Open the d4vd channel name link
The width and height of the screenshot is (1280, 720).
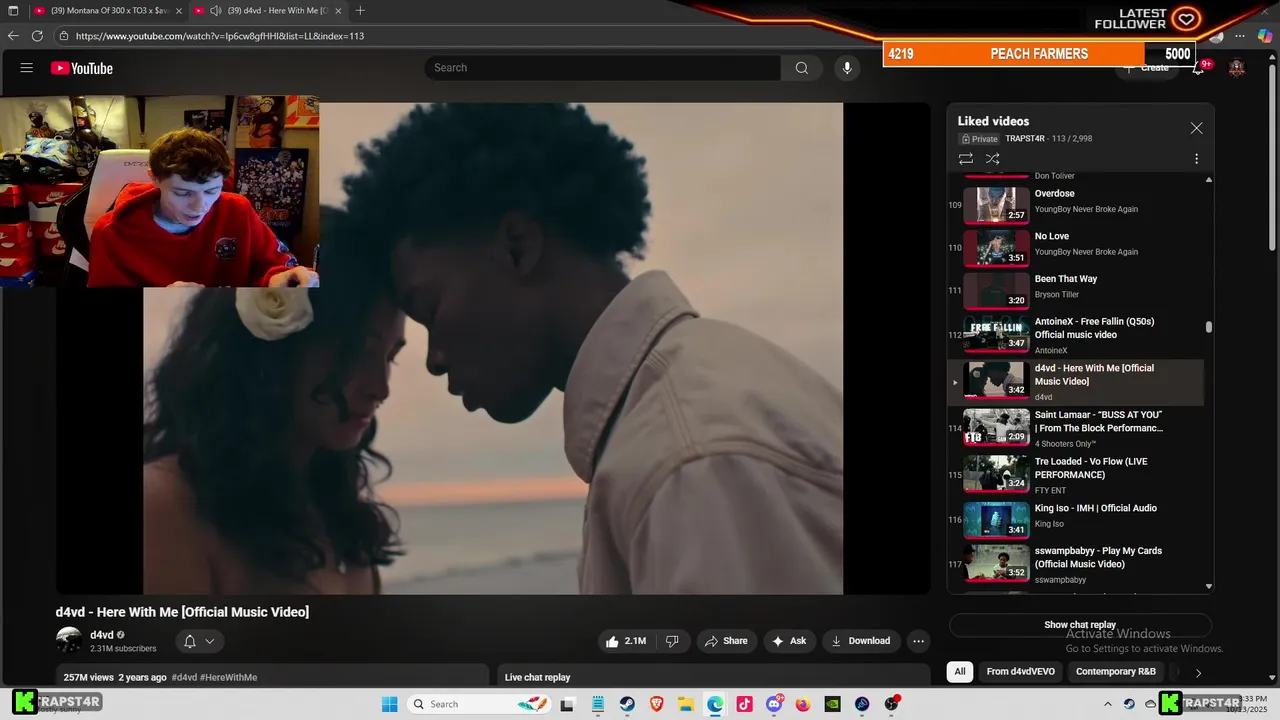102,635
